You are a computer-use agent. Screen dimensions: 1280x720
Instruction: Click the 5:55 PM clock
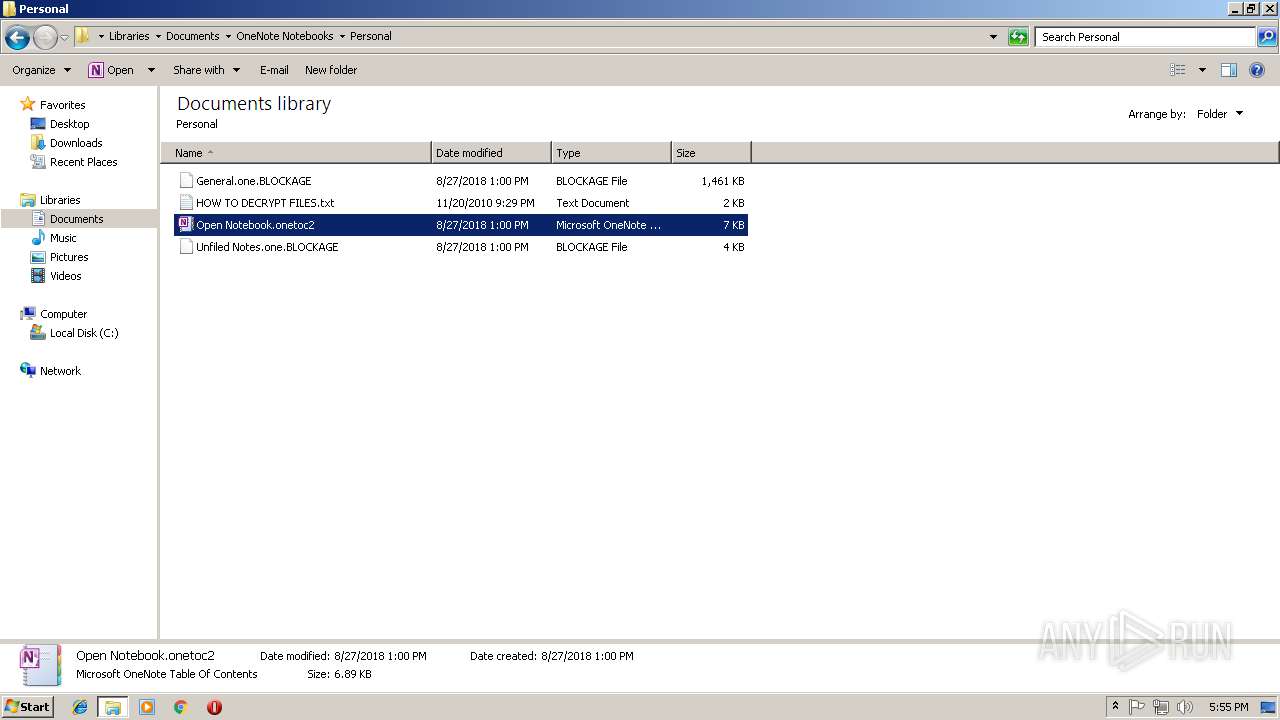coord(1228,707)
